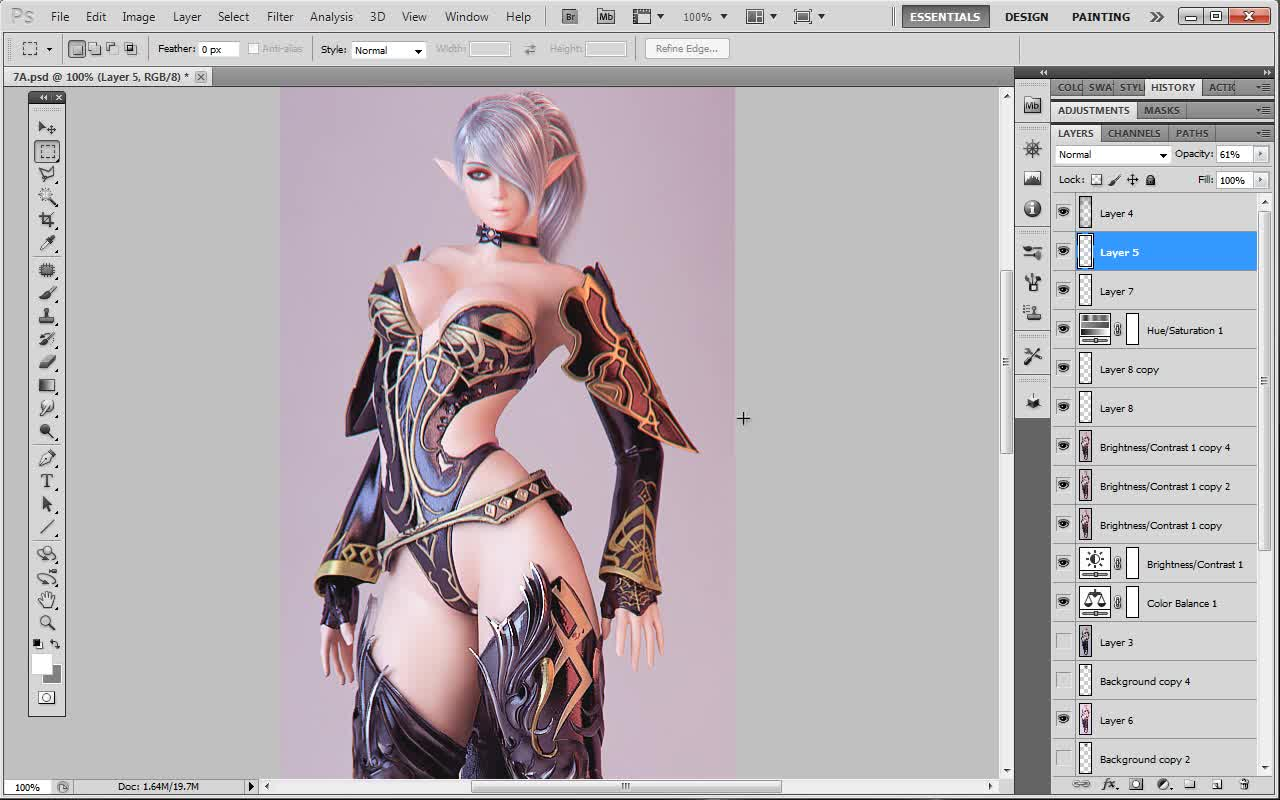Select the Gradient tool

point(47,385)
